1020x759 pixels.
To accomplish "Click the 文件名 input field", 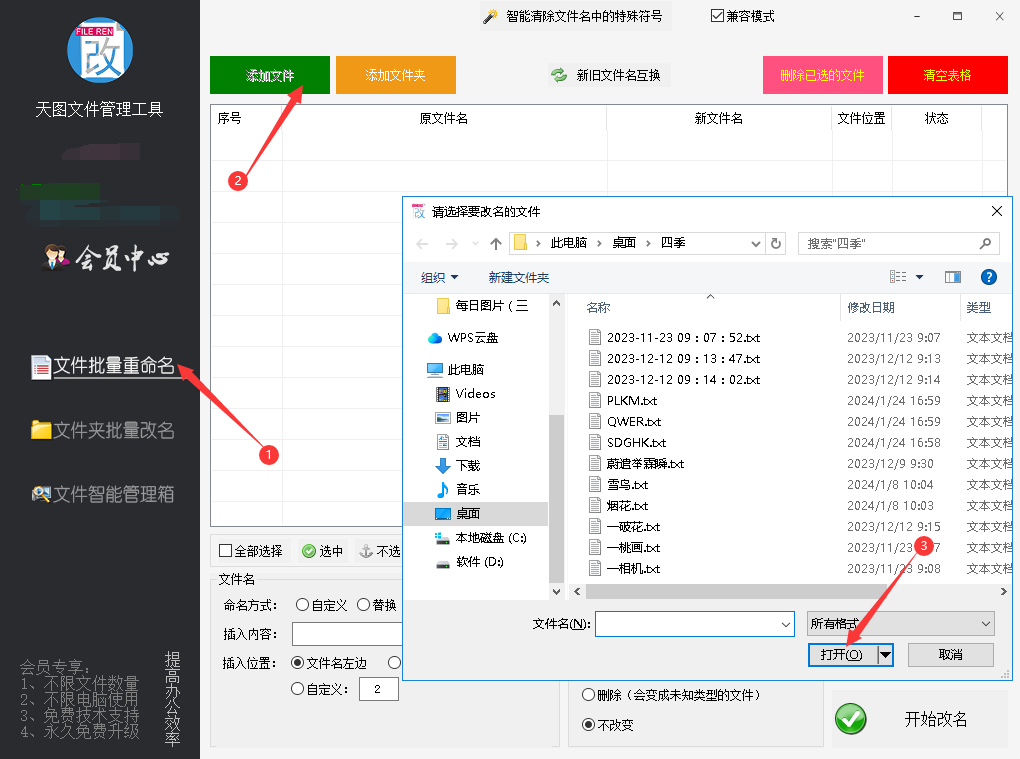I will pyautogui.click(x=694, y=623).
